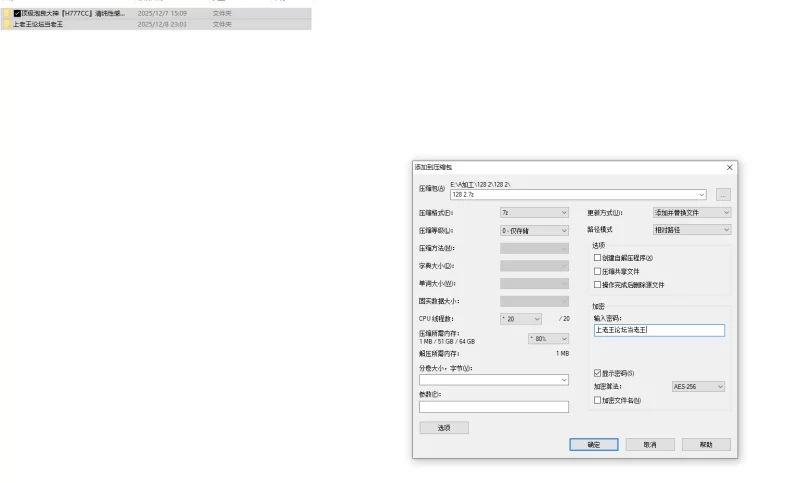Select the H777CC folder name text
The image size is (800, 483).
coord(73,13)
